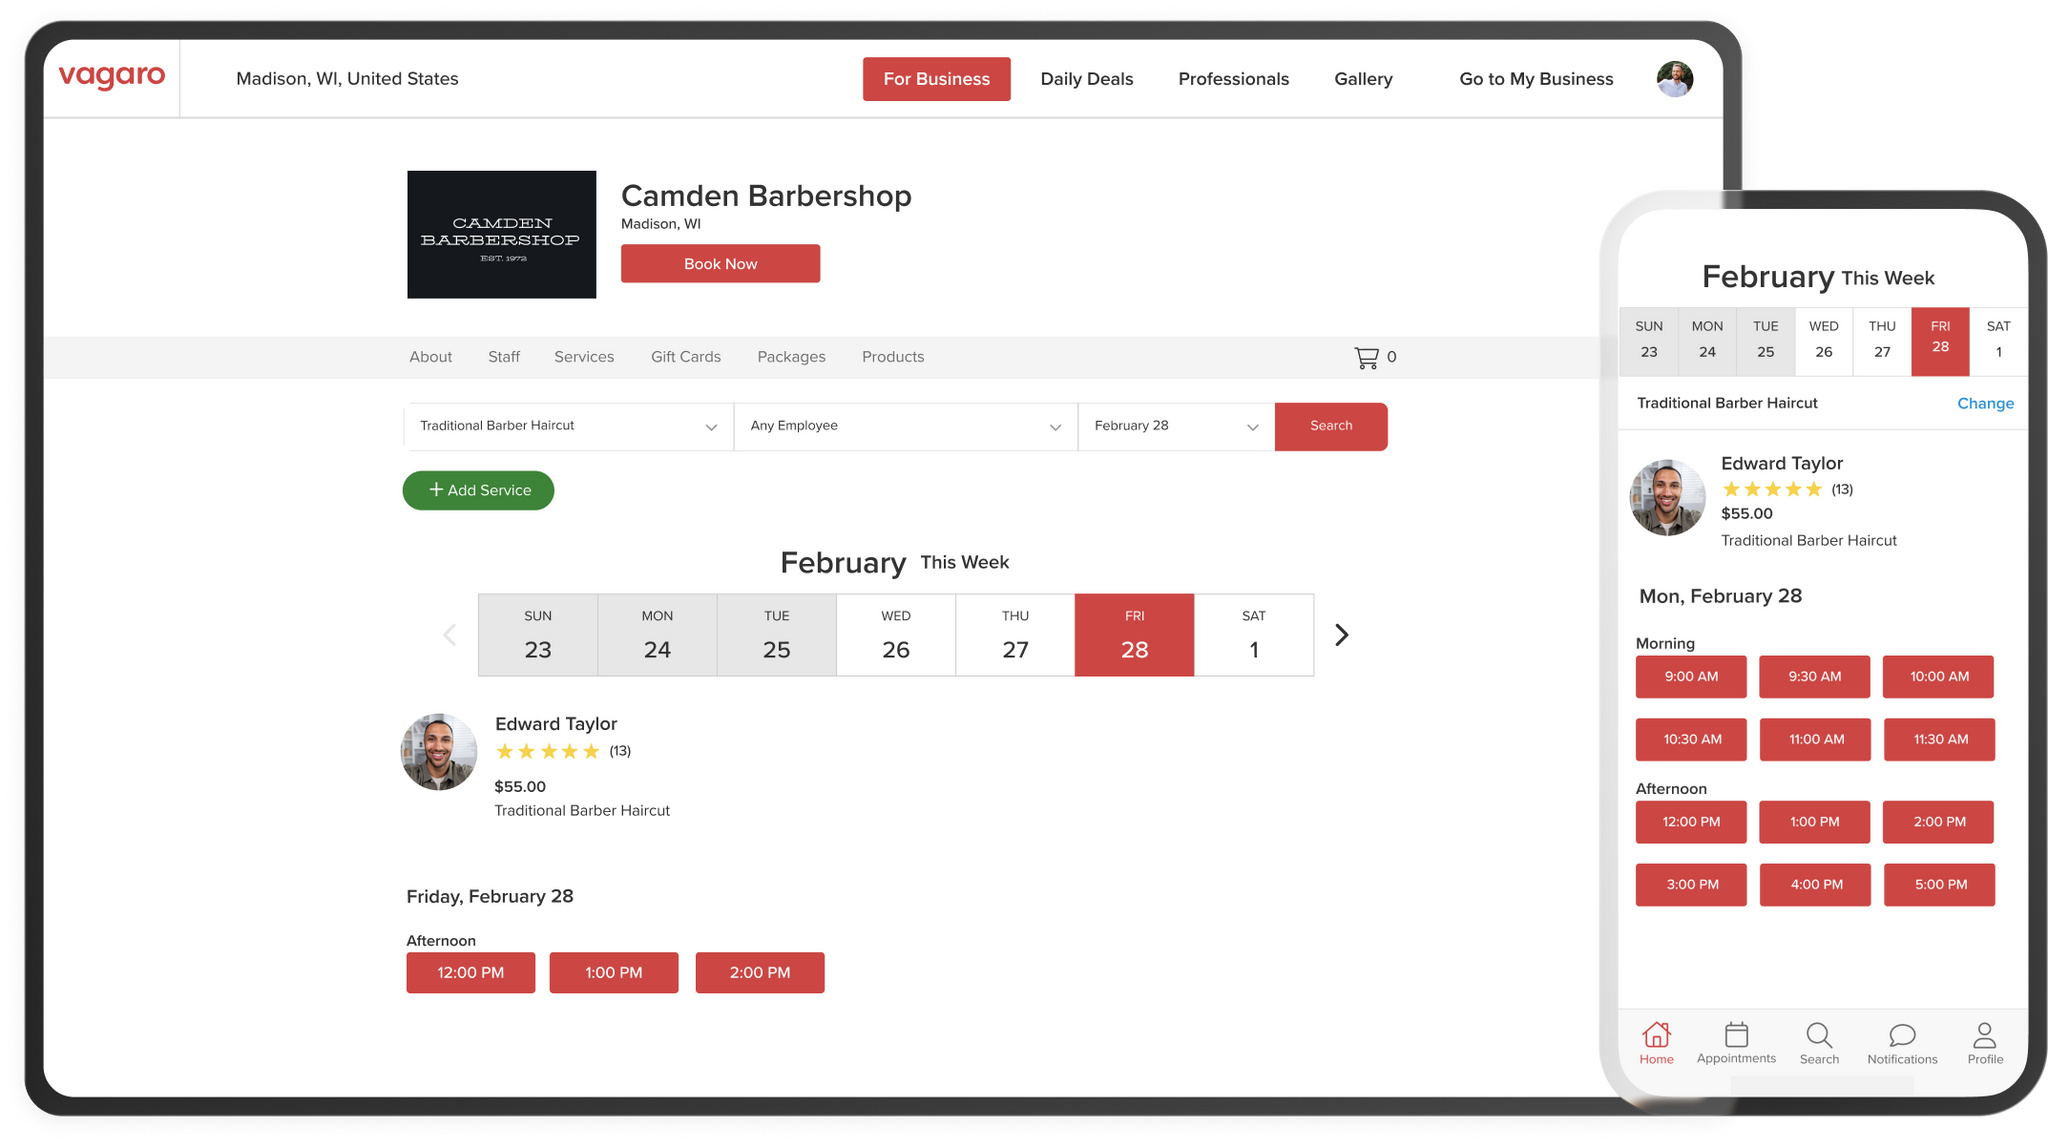This screenshot has height=1145, width=2048.
Task: Tap THU 27 in the phone calendar
Action: (1882, 341)
